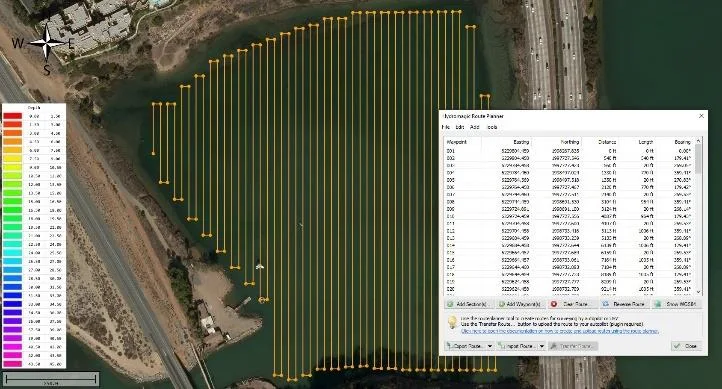Sort by the Distance column header
722x389 pixels.
coord(601,142)
